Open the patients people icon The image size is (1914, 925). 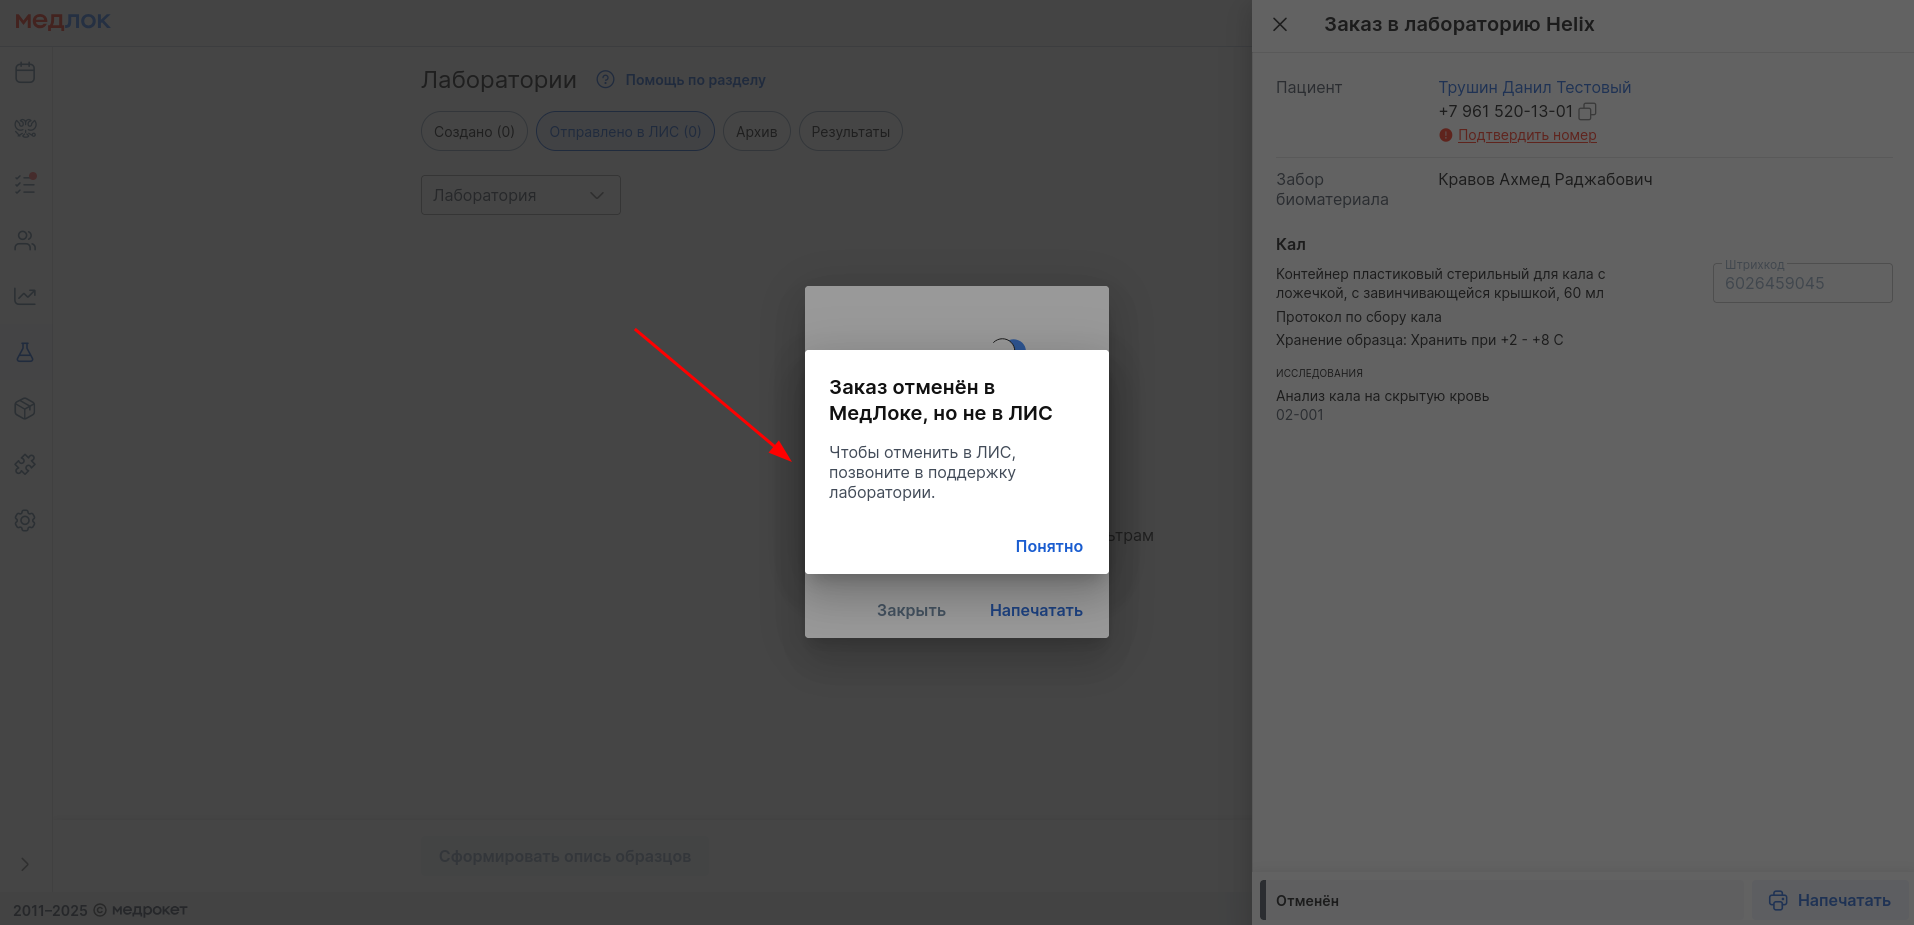(25, 240)
